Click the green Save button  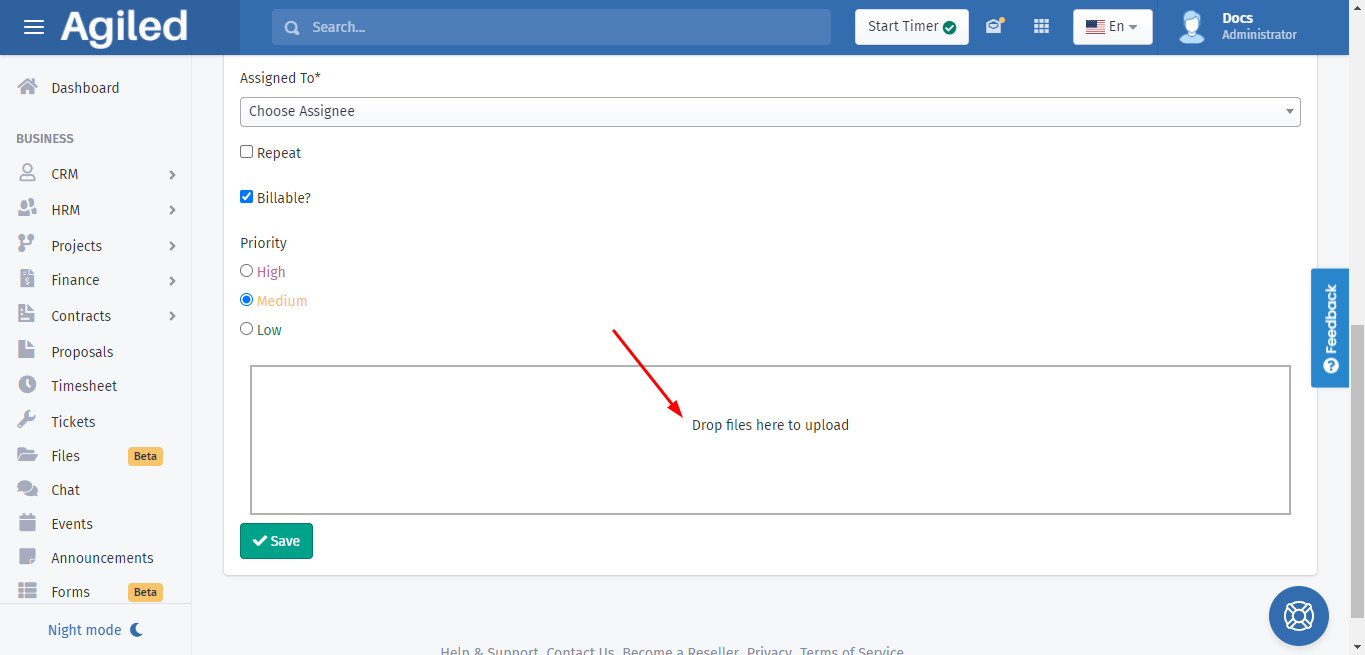coord(276,541)
